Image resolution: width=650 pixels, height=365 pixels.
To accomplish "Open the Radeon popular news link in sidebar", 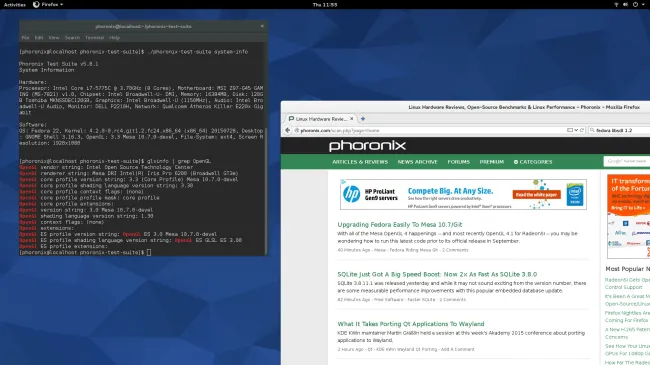I will point(627,283).
